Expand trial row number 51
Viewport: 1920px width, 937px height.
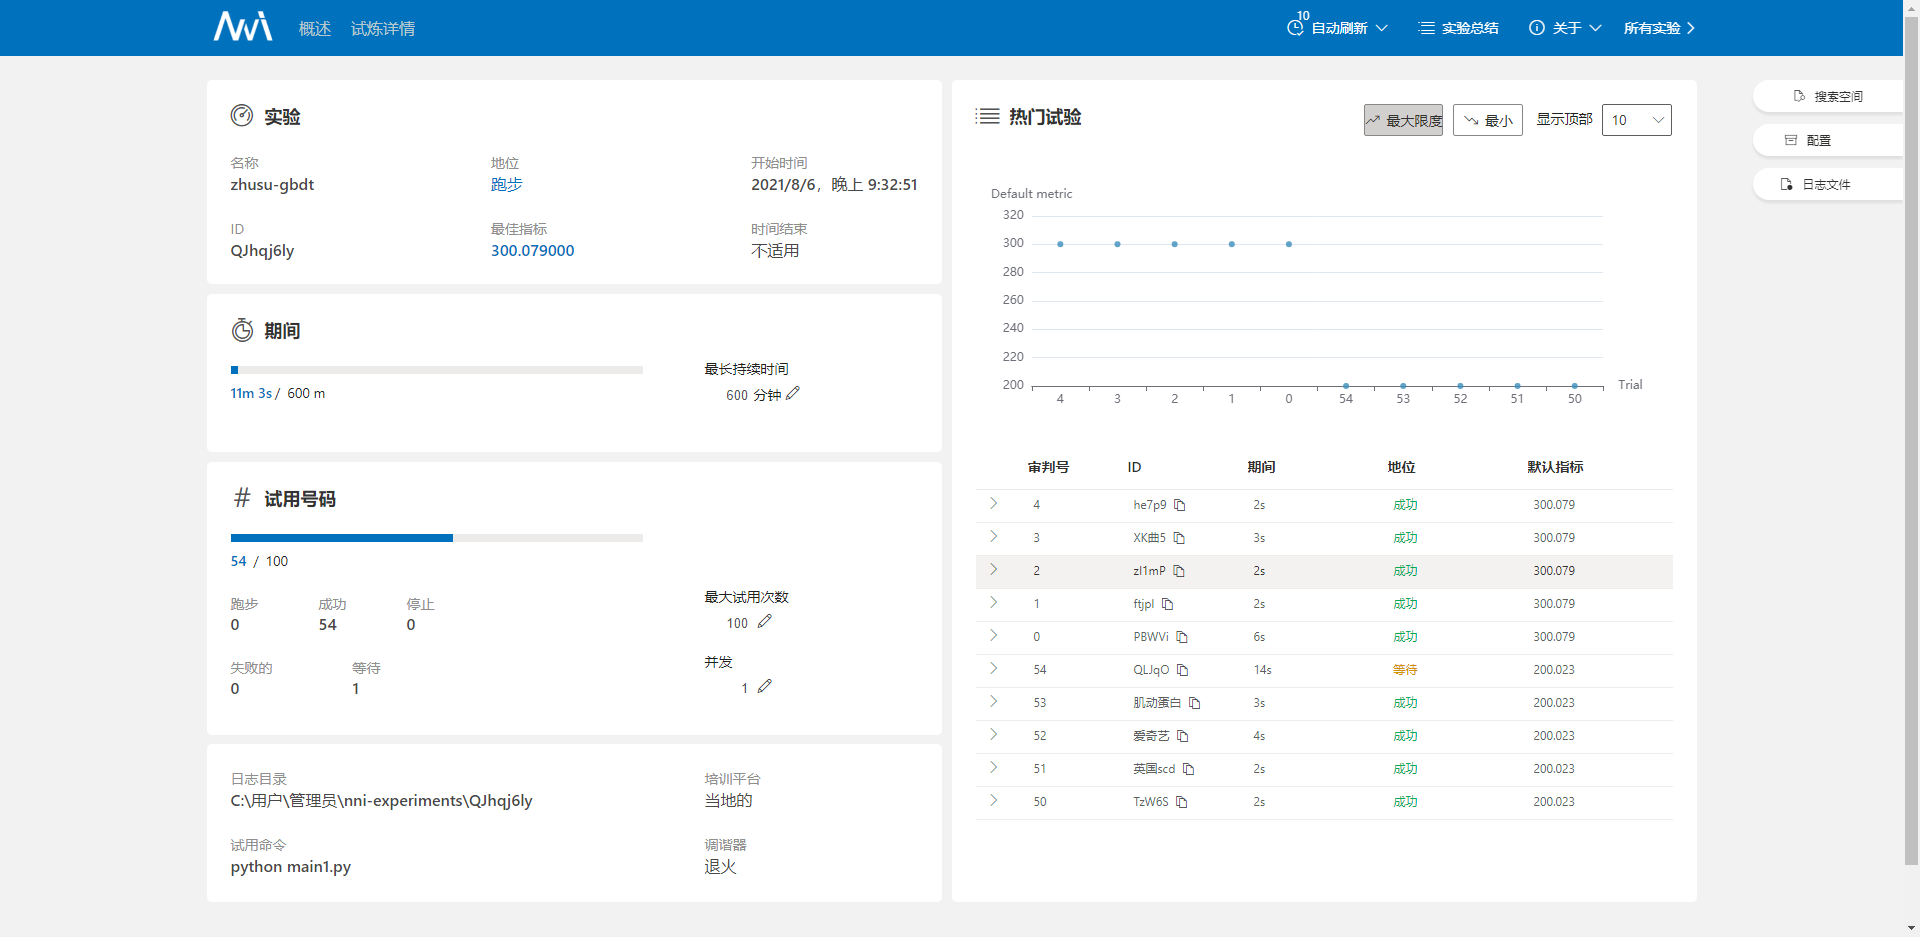(993, 768)
